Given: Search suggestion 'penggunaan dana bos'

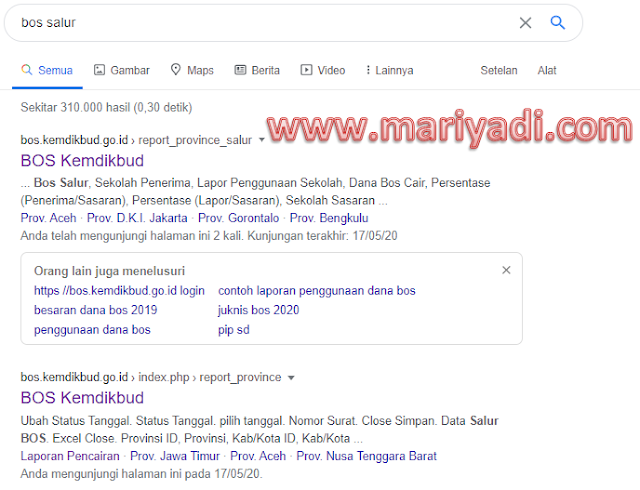Looking at the screenshot, I should point(92,330).
